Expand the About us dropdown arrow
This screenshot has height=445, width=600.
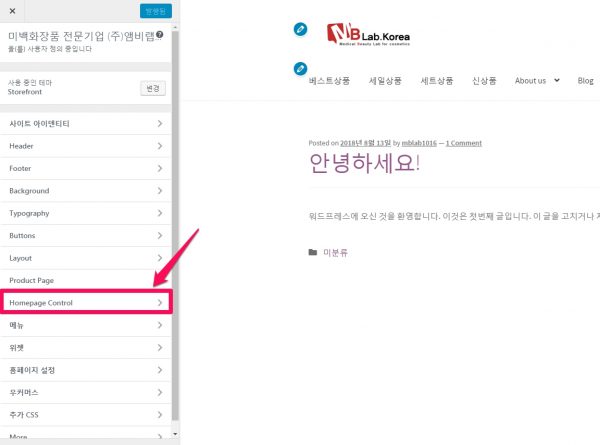pyautogui.click(x=557, y=80)
